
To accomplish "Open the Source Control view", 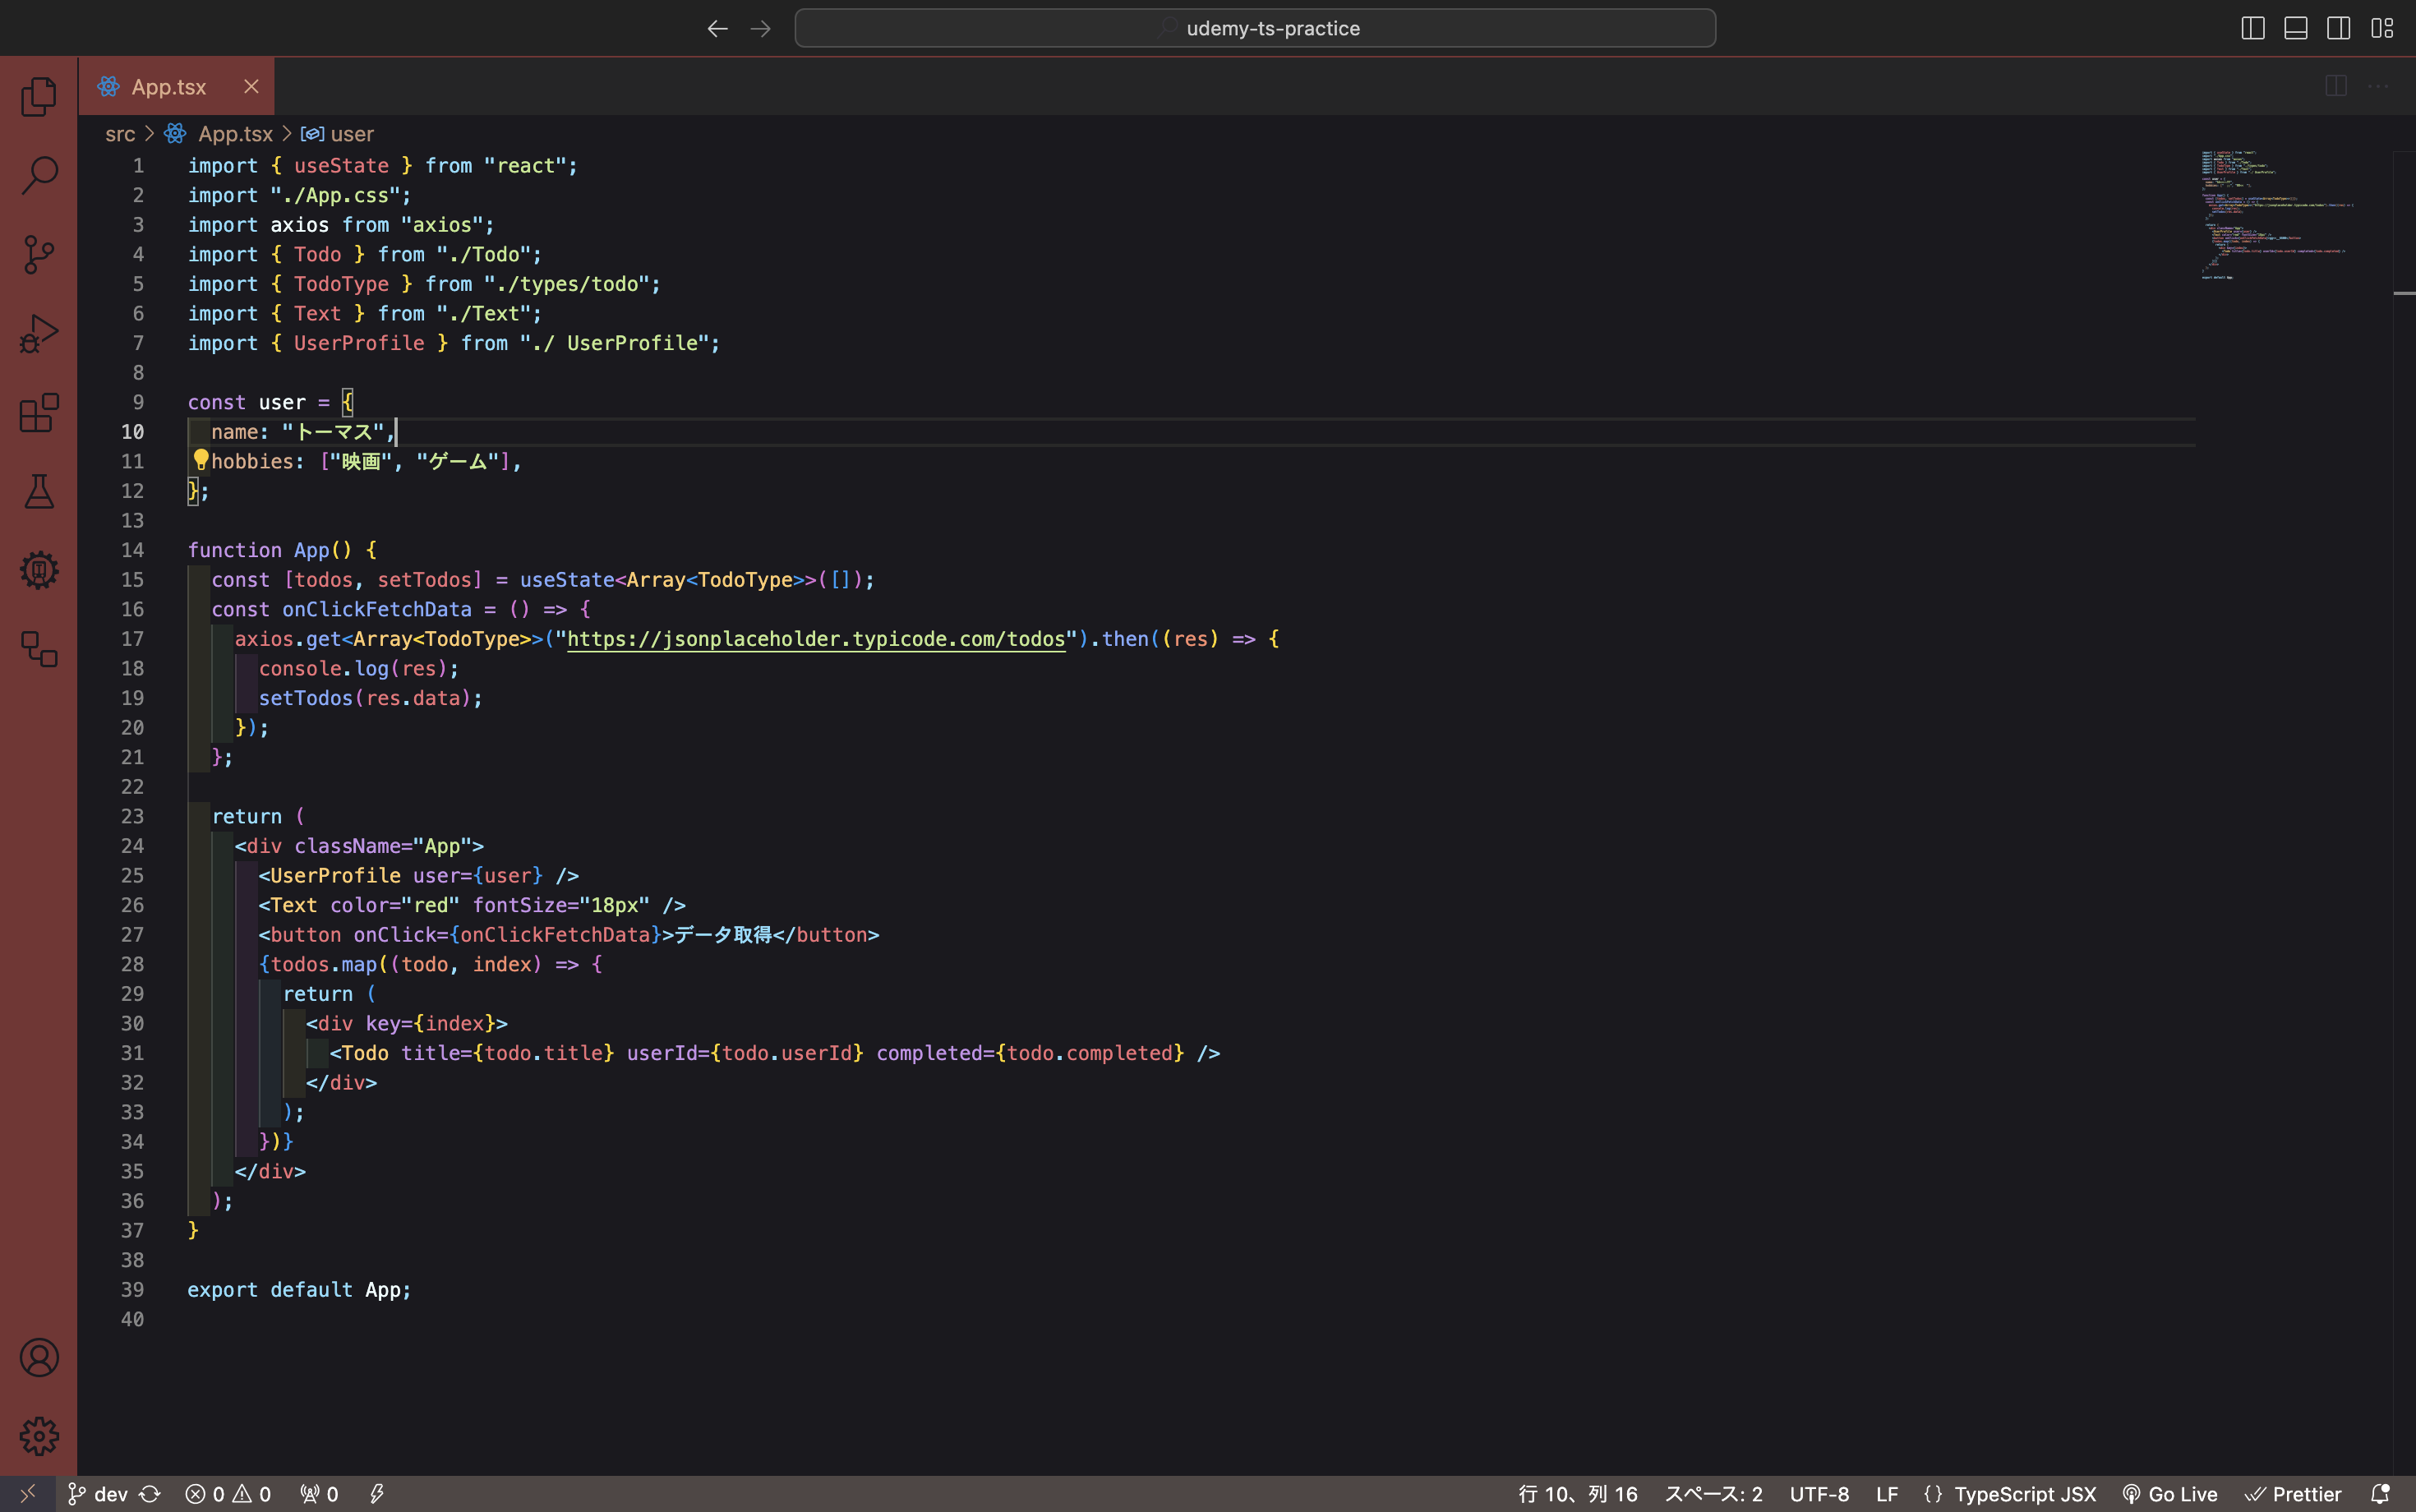I will coord(39,254).
